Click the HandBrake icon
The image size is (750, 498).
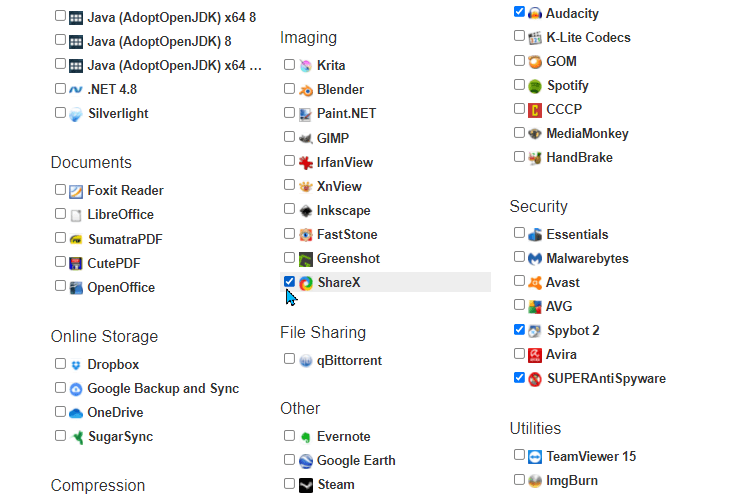click(x=535, y=158)
